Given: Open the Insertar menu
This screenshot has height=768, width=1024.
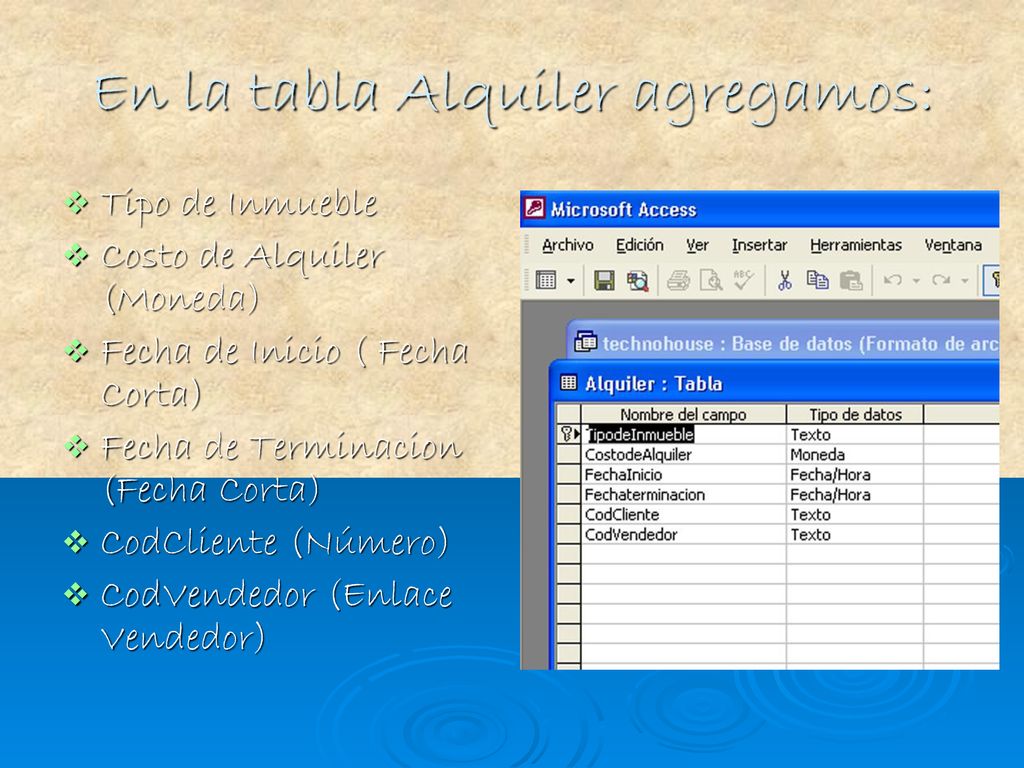Looking at the screenshot, I should click(x=760, y=245).
